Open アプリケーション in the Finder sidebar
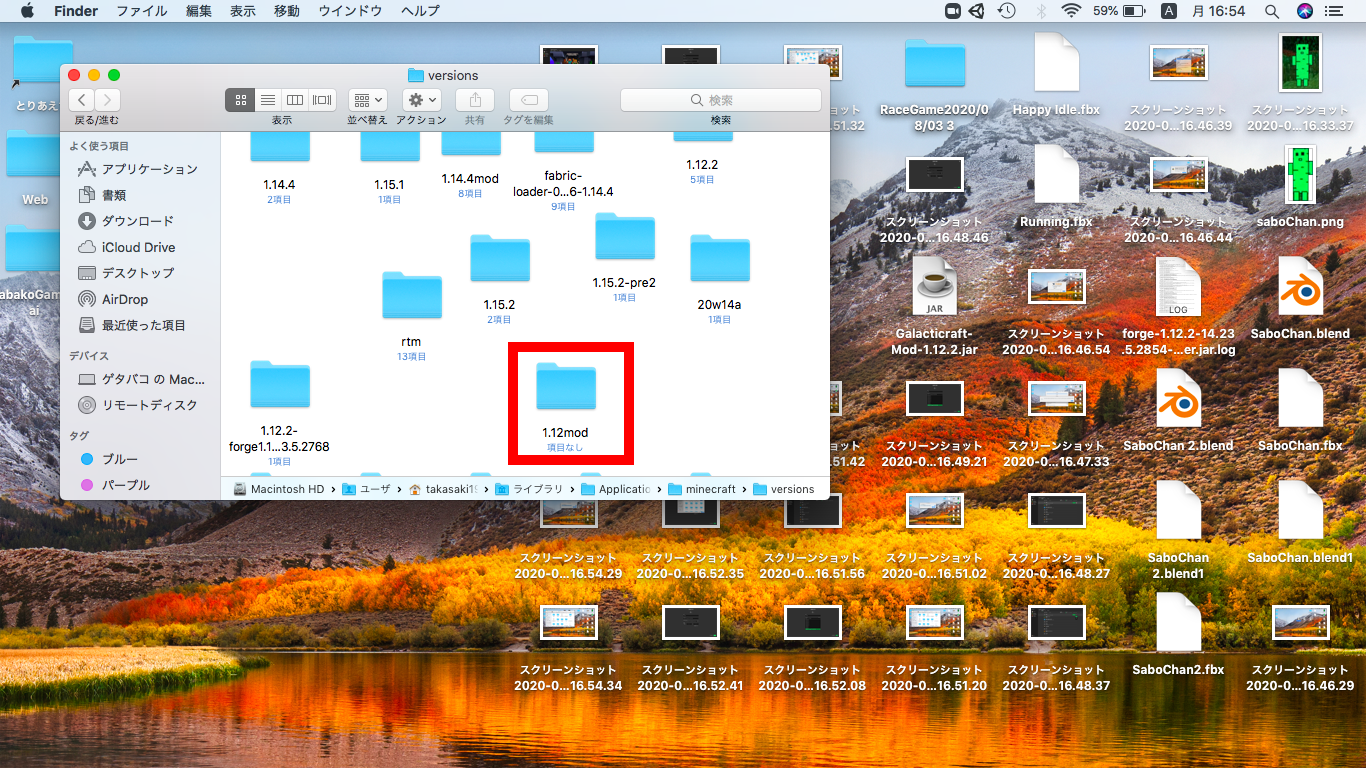The width and height of the screenshot is (1366, 768). pos(136,169)
